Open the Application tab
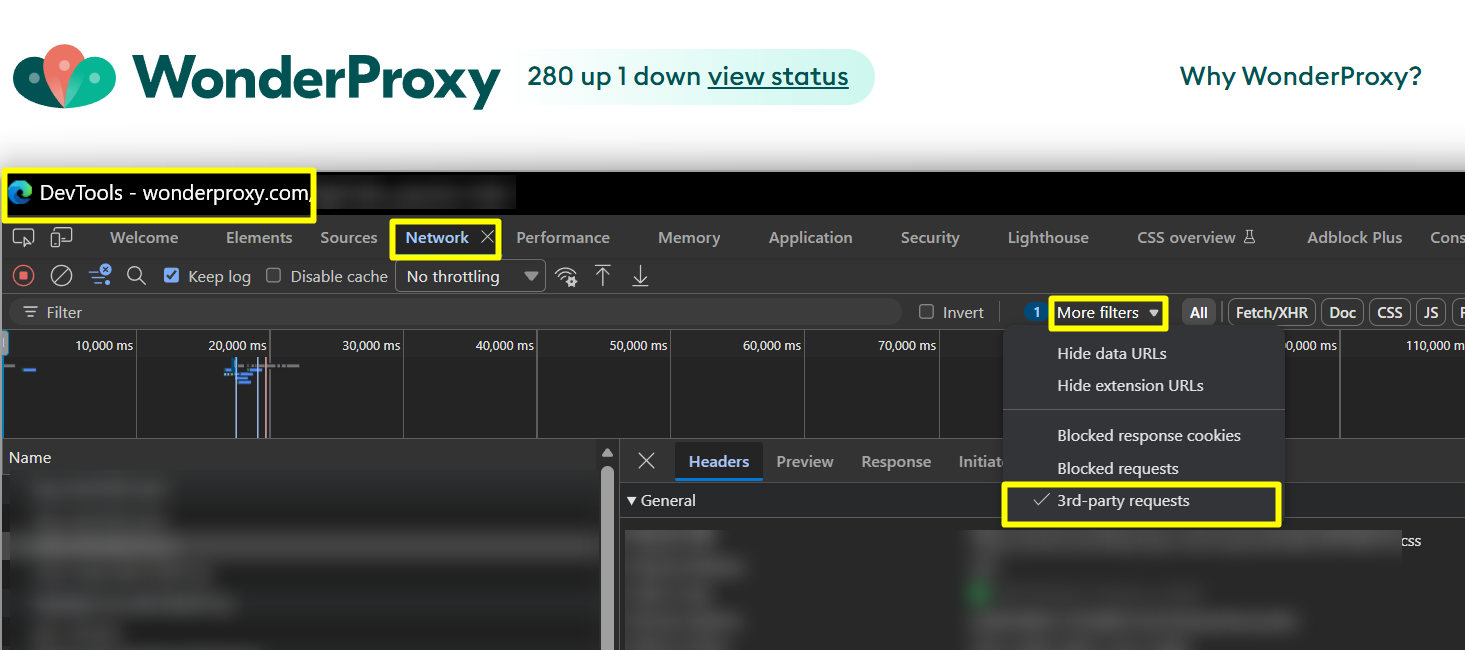This screenshot has height=650, width=1465. [x=811, y=237]
